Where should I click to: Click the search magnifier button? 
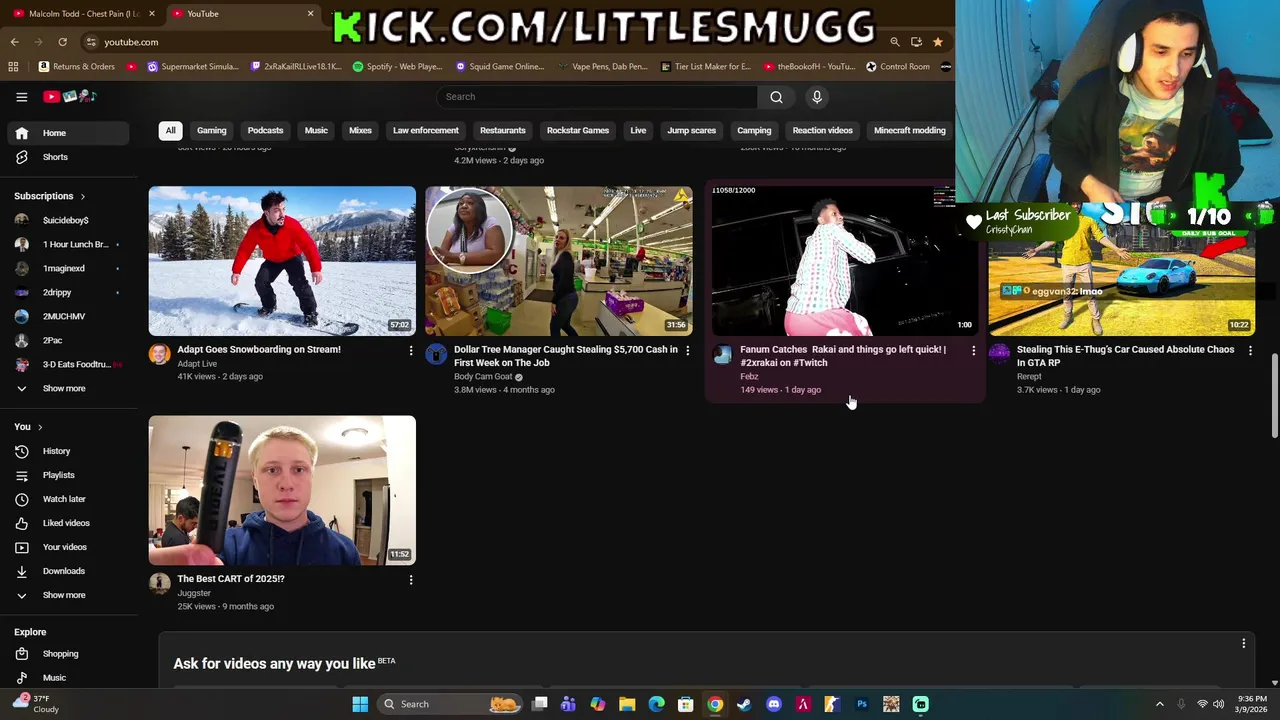coord(776,97)
